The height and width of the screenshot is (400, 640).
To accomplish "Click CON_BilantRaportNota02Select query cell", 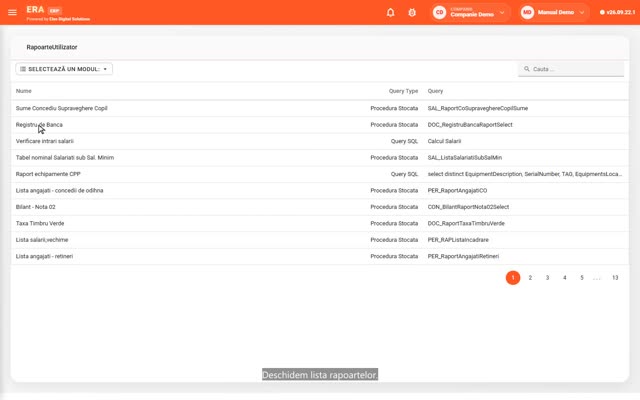I will 468,207.
